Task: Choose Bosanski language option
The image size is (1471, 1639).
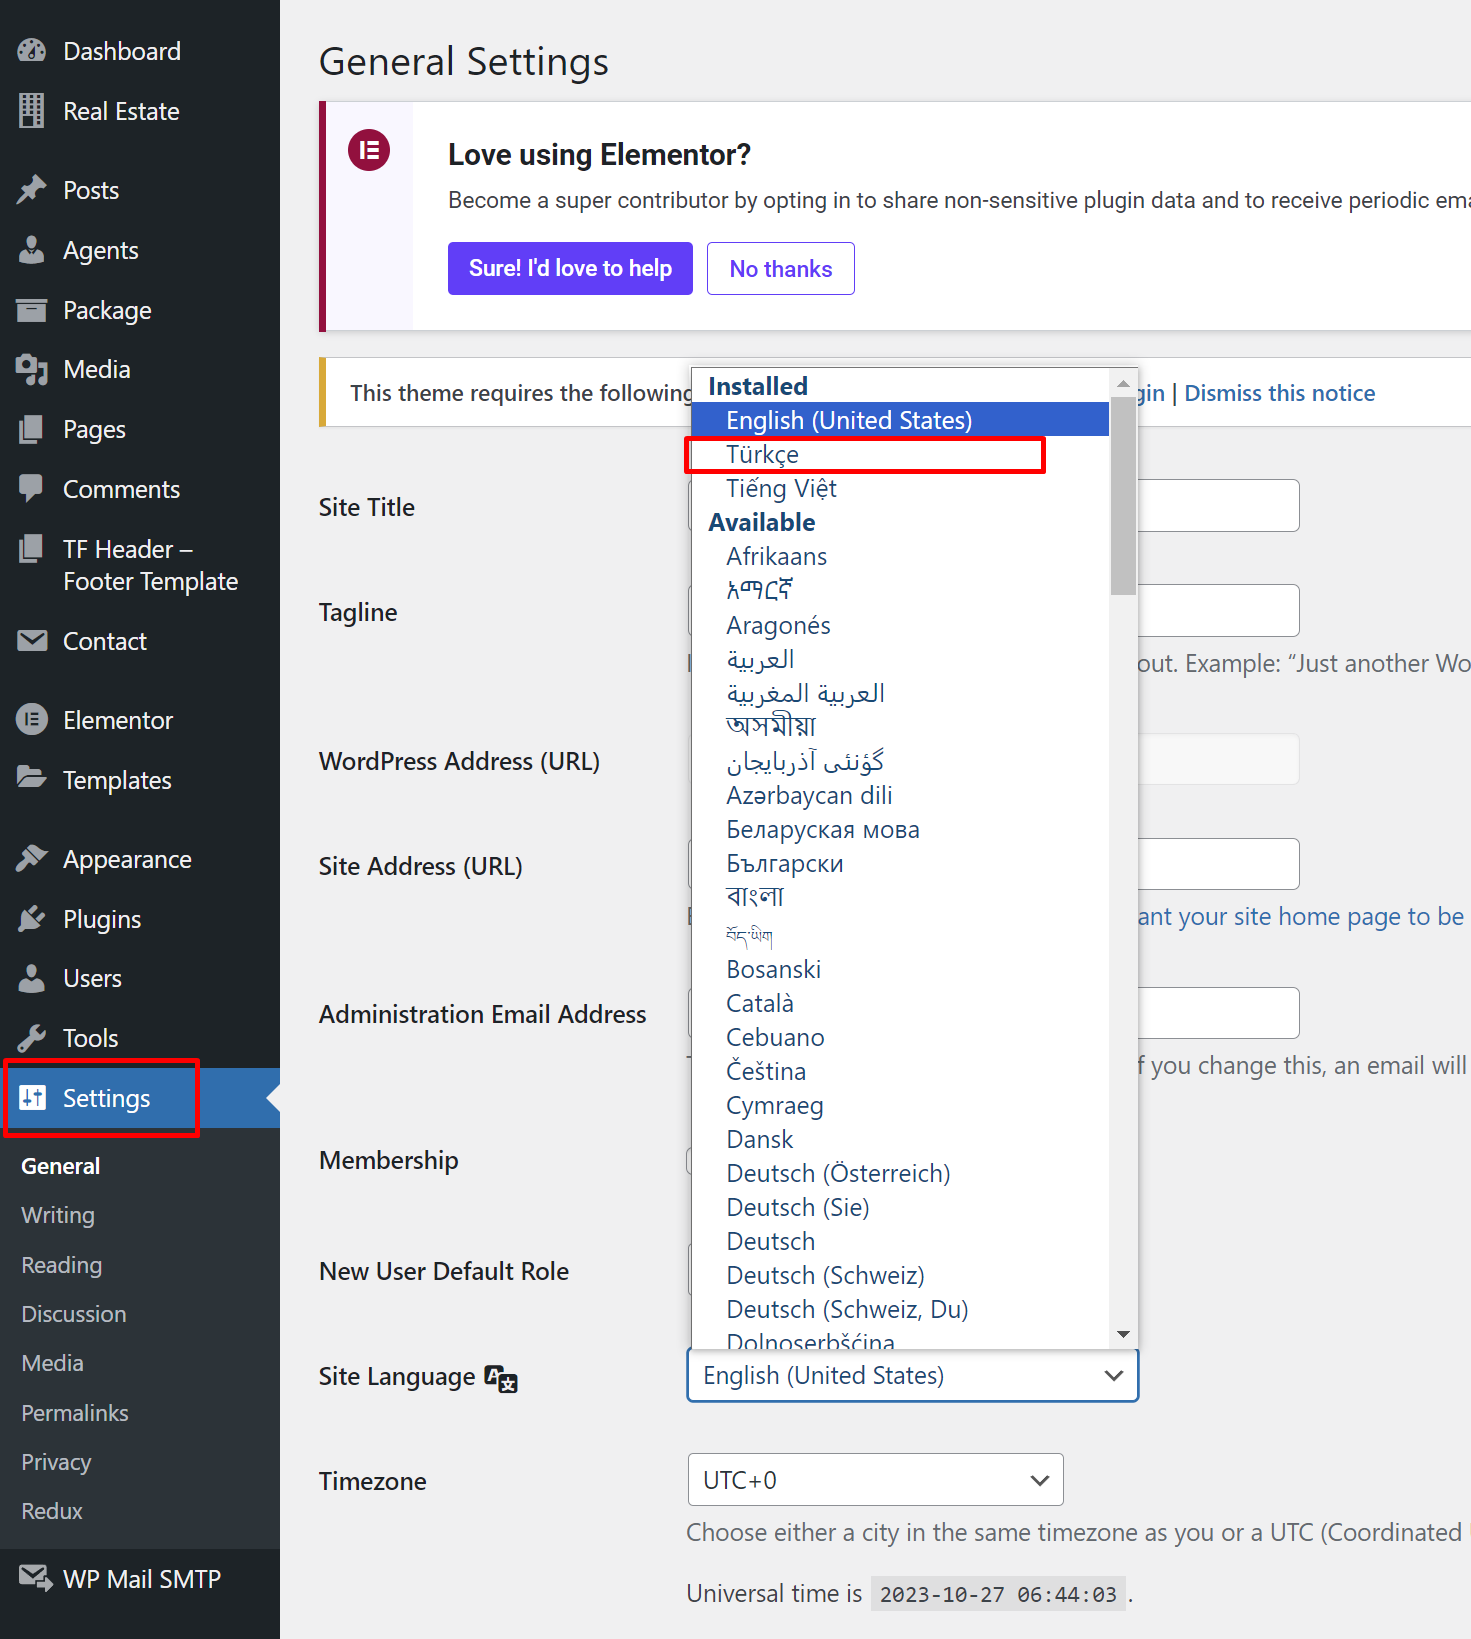Action: pos(900,969)
